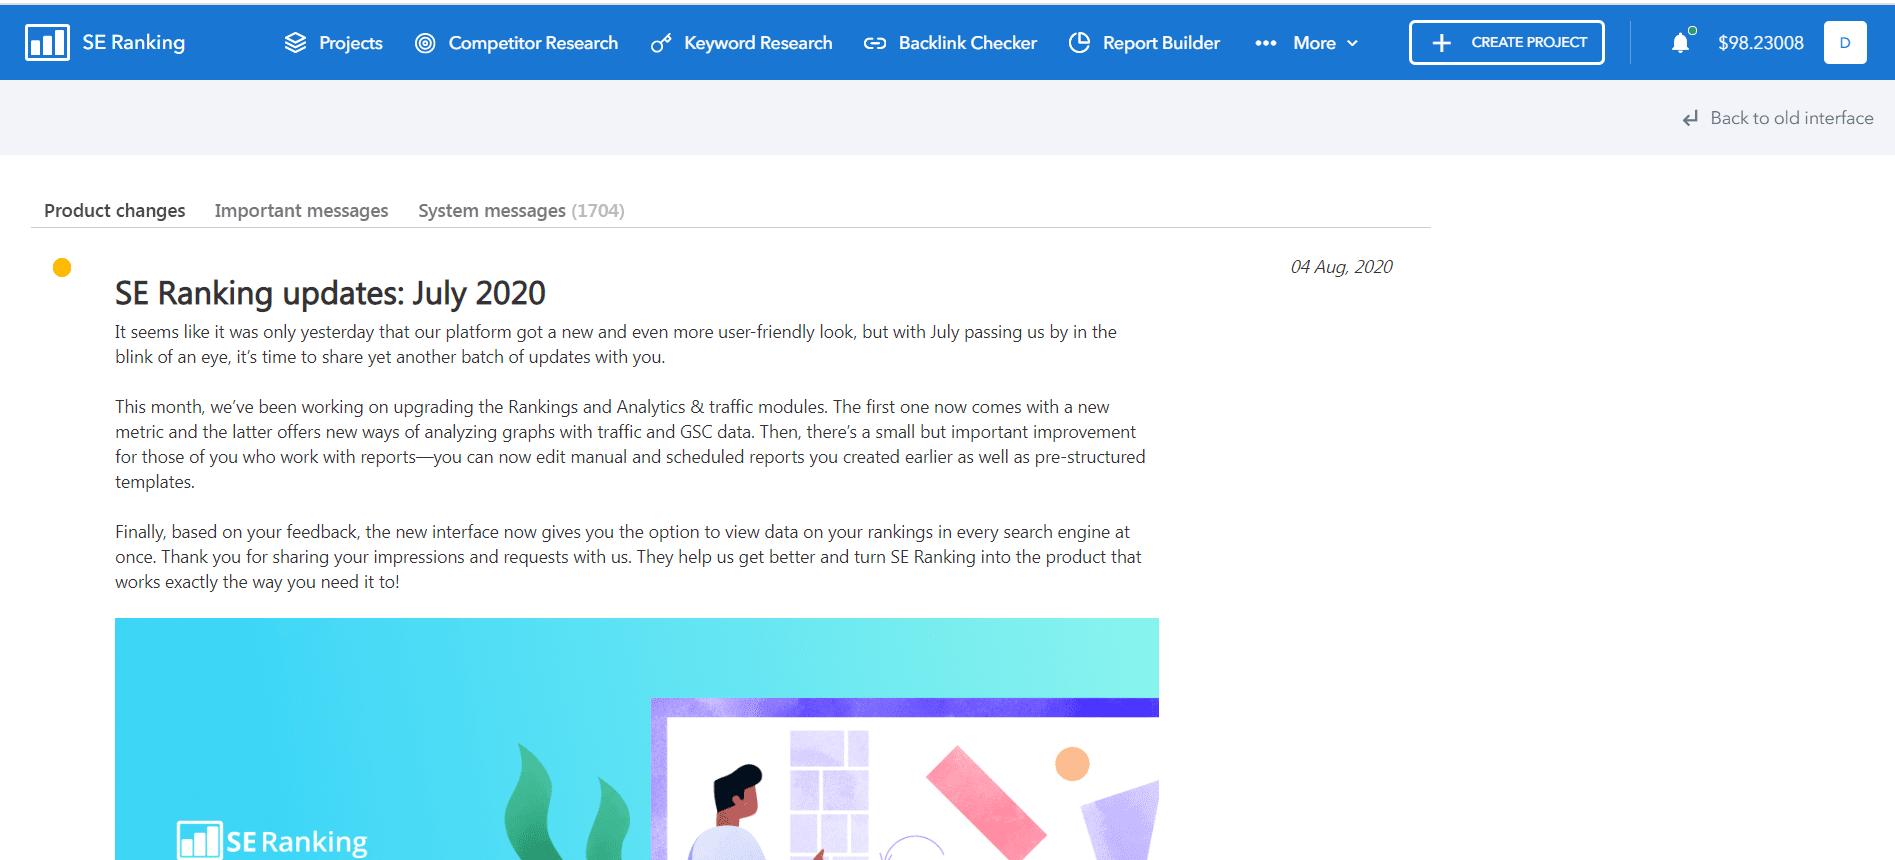The width and height of the screenshot is (1895, 860).
Task: Open the SE Ranking updates: July 2020 headline
Action: pyautogui.click(x=330, y=293)
